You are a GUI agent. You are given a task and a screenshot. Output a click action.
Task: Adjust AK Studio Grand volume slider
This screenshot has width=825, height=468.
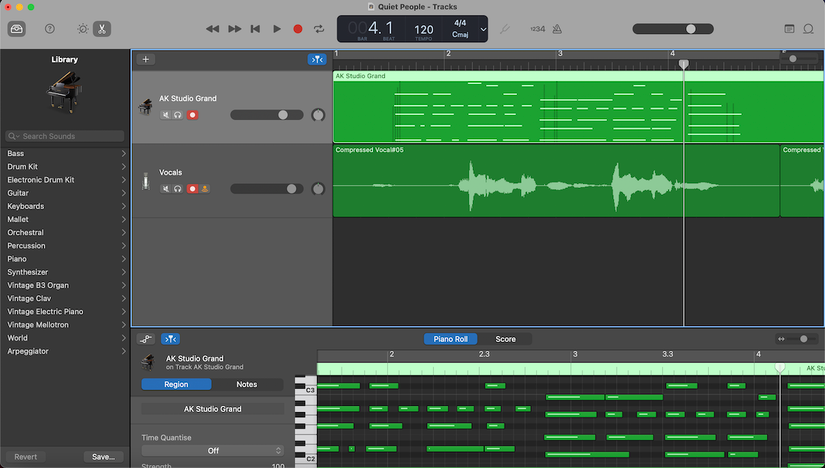pos(267,115)
